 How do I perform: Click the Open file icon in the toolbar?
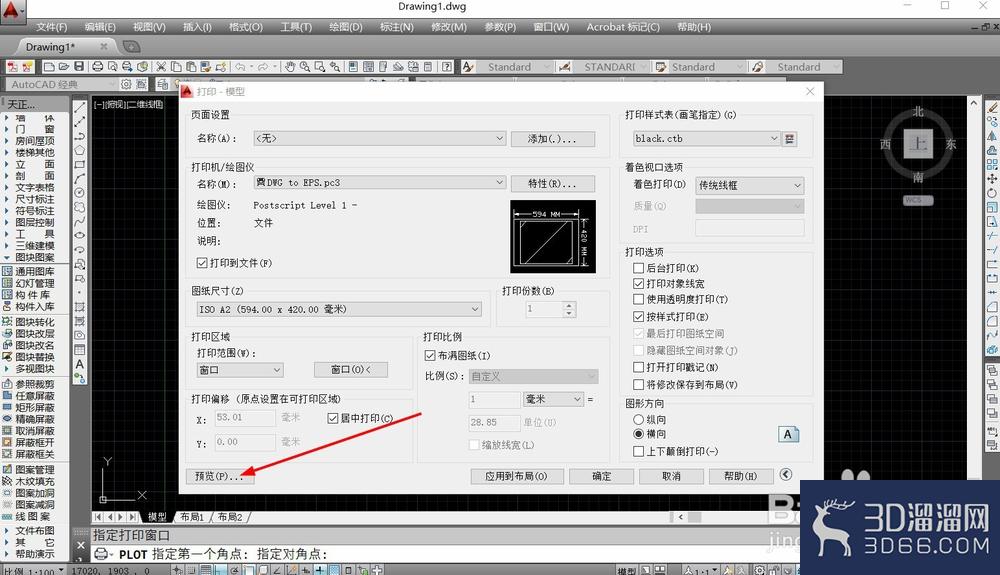pyautogui.click(x=64, y=66)
